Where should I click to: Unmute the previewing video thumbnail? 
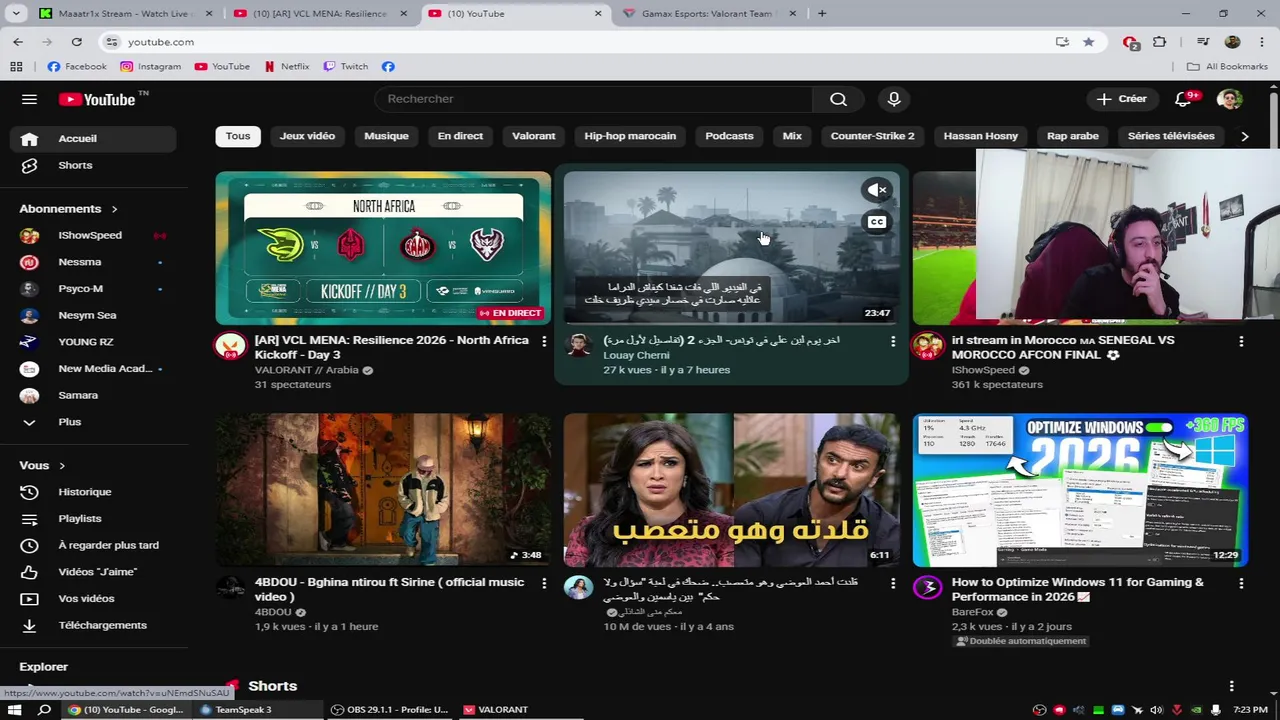pyautogui.click(x=877, y=190)
